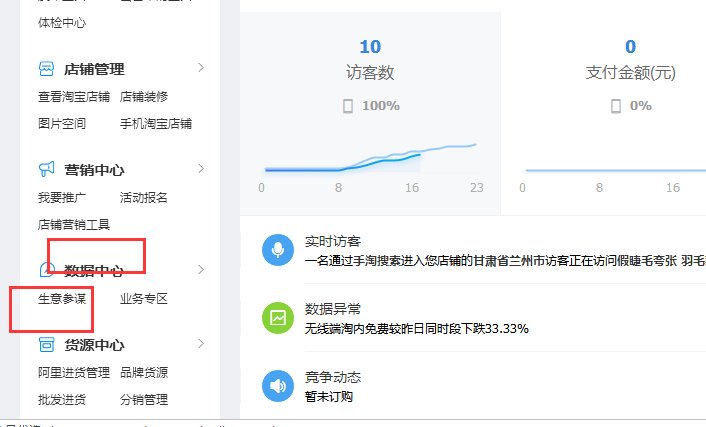
Task: Click the 数据异常 green chart icon
Action: [x=278, y=318]
